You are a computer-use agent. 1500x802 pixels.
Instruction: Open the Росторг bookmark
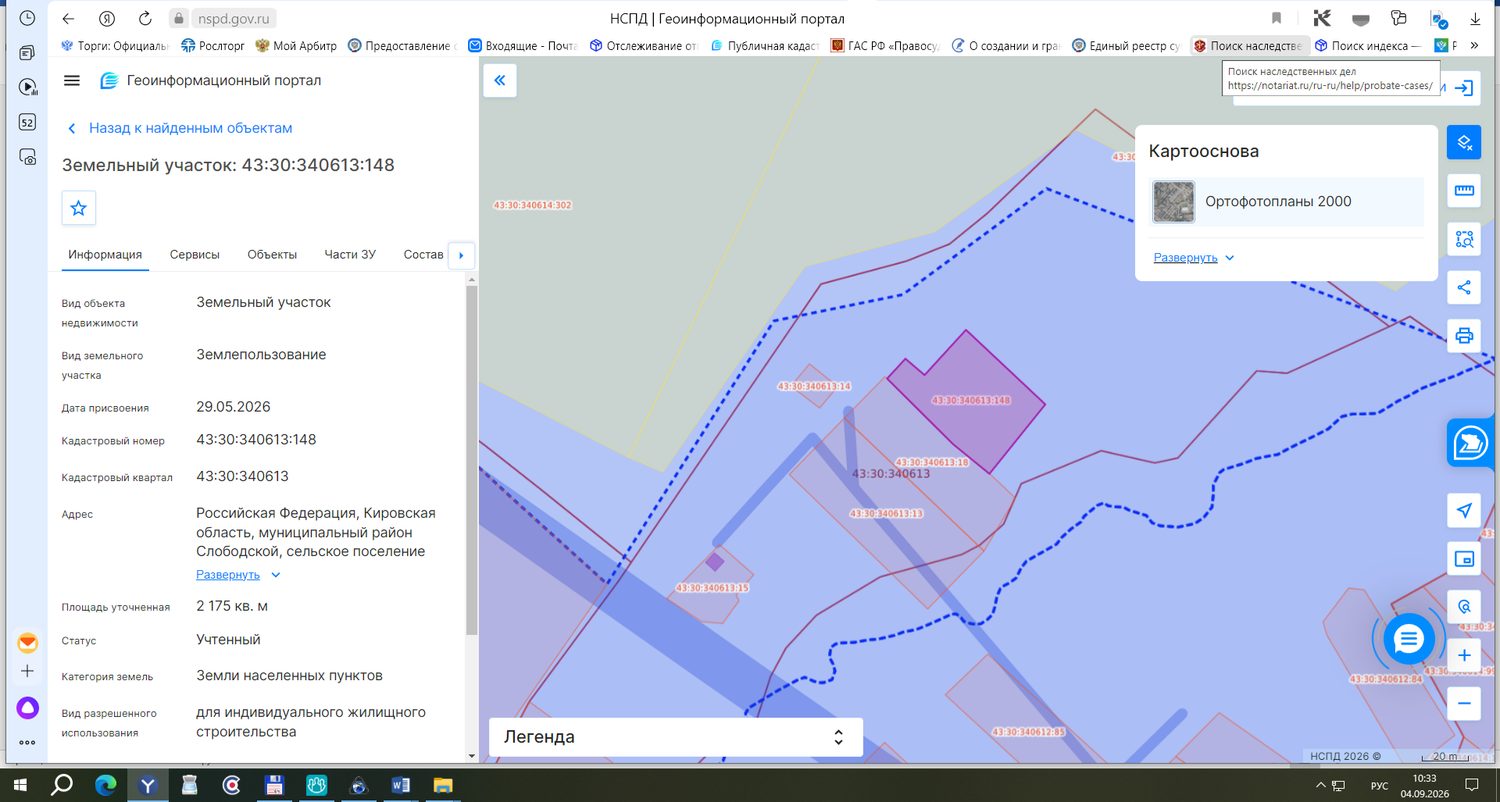(x=214, y=45)
